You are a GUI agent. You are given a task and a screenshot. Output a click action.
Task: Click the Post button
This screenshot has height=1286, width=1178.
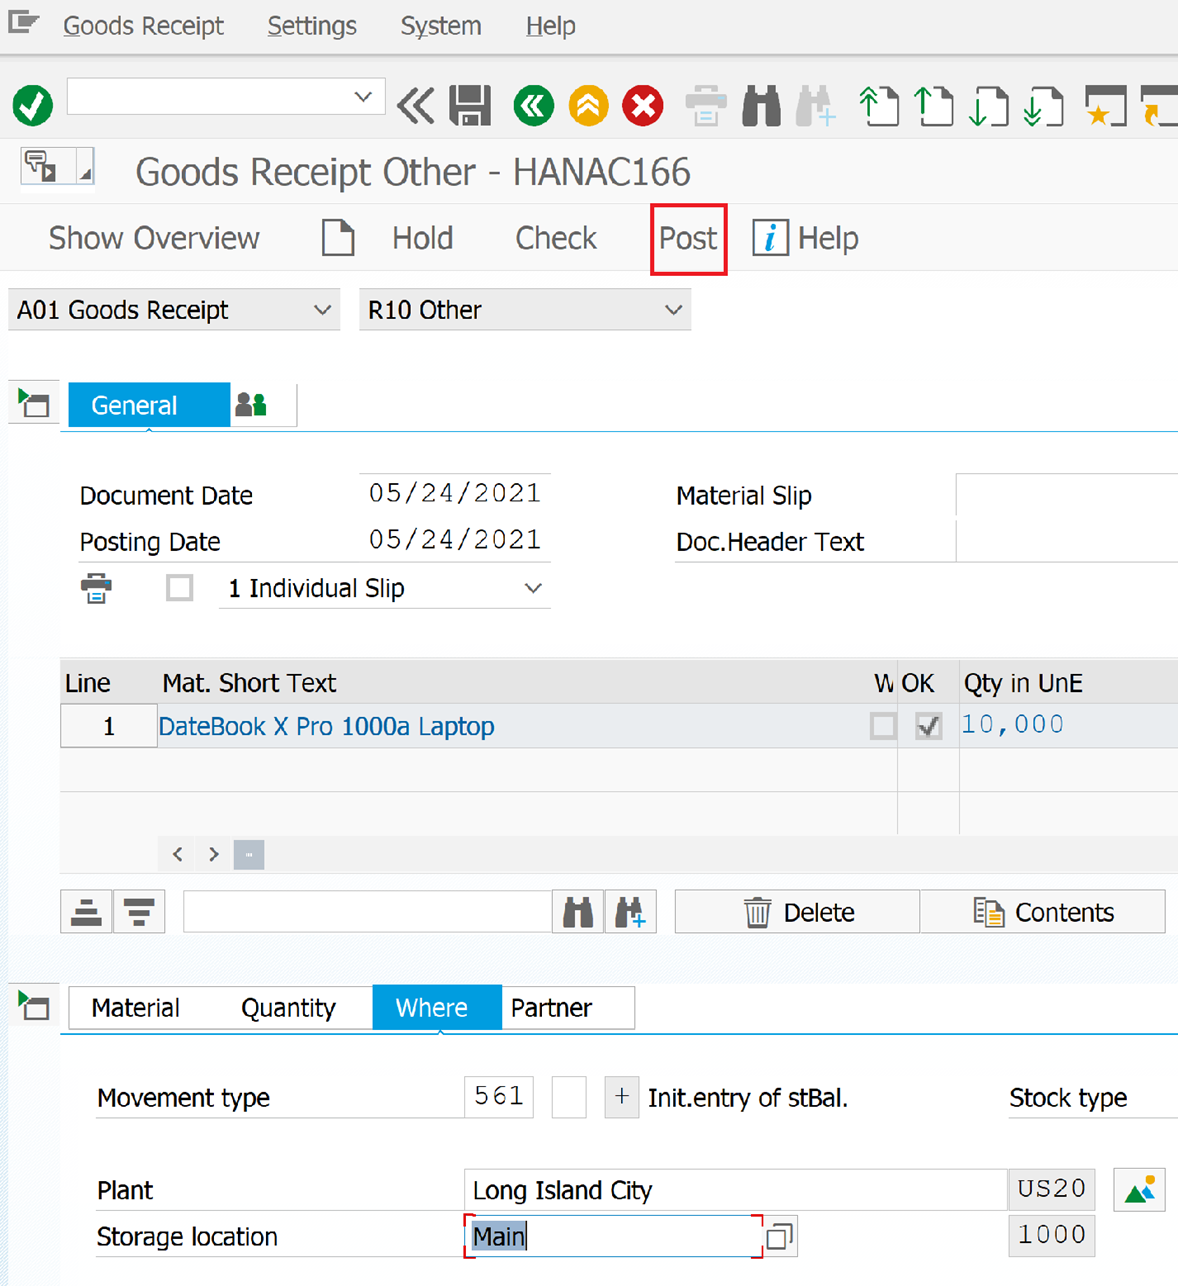pyautogui.click(x=688, y=239)
